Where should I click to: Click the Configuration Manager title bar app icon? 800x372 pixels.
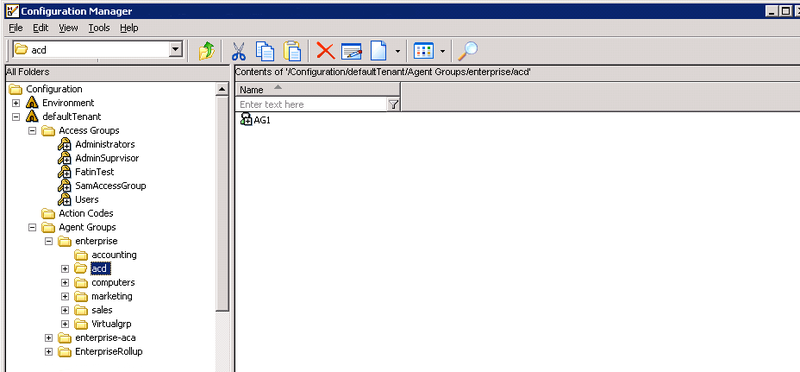(11, 11)
